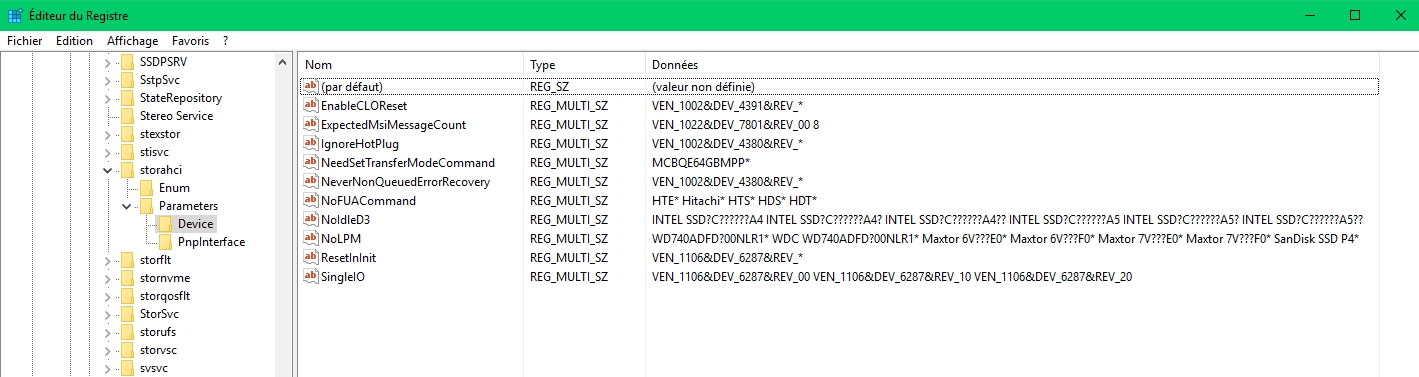This screenshot has width=1419, height=377.
Task: Open the Edition menu
Action: tap(75, 41)
